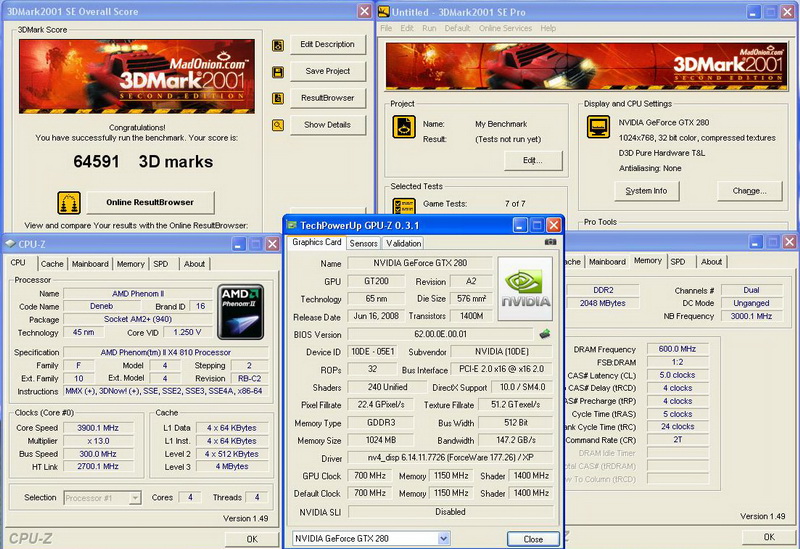This screenshot has height=549, width=800.
Task: Open the Help menu in 3DMark
Action: tap(548, 28)
